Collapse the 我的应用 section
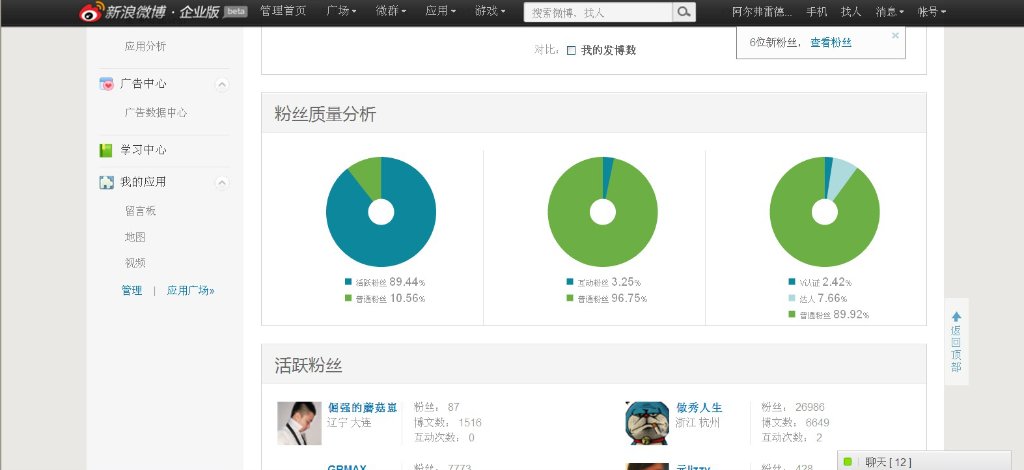 pos(222,183)
